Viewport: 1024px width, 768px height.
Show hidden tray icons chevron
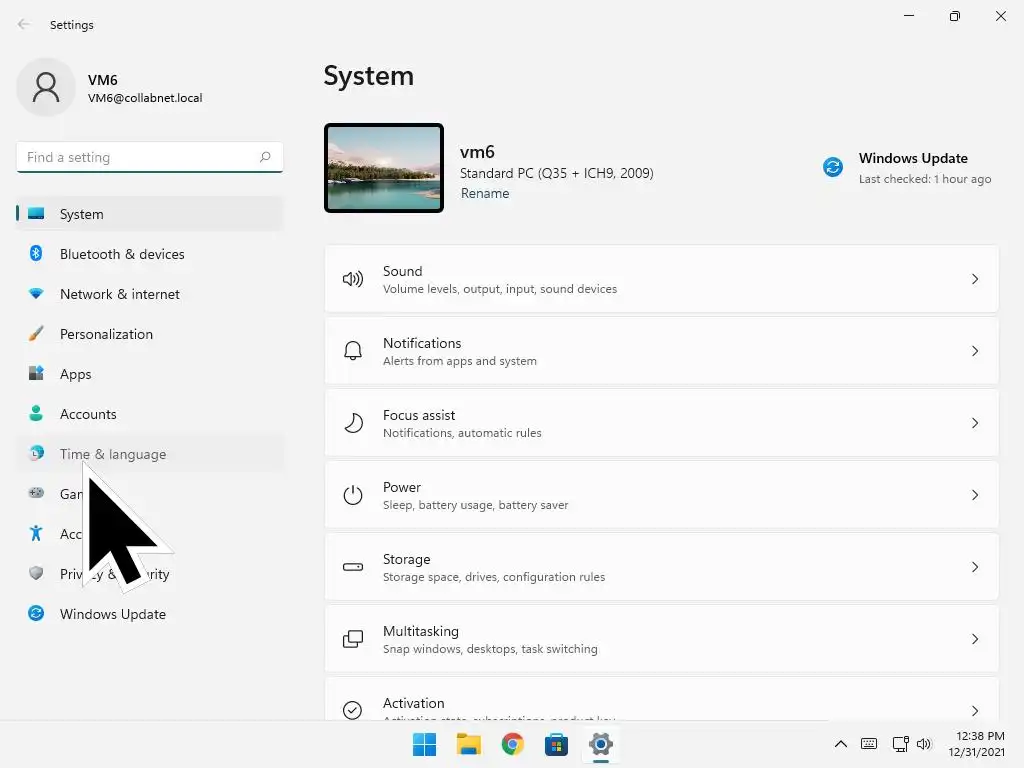[x=841, y=744]
